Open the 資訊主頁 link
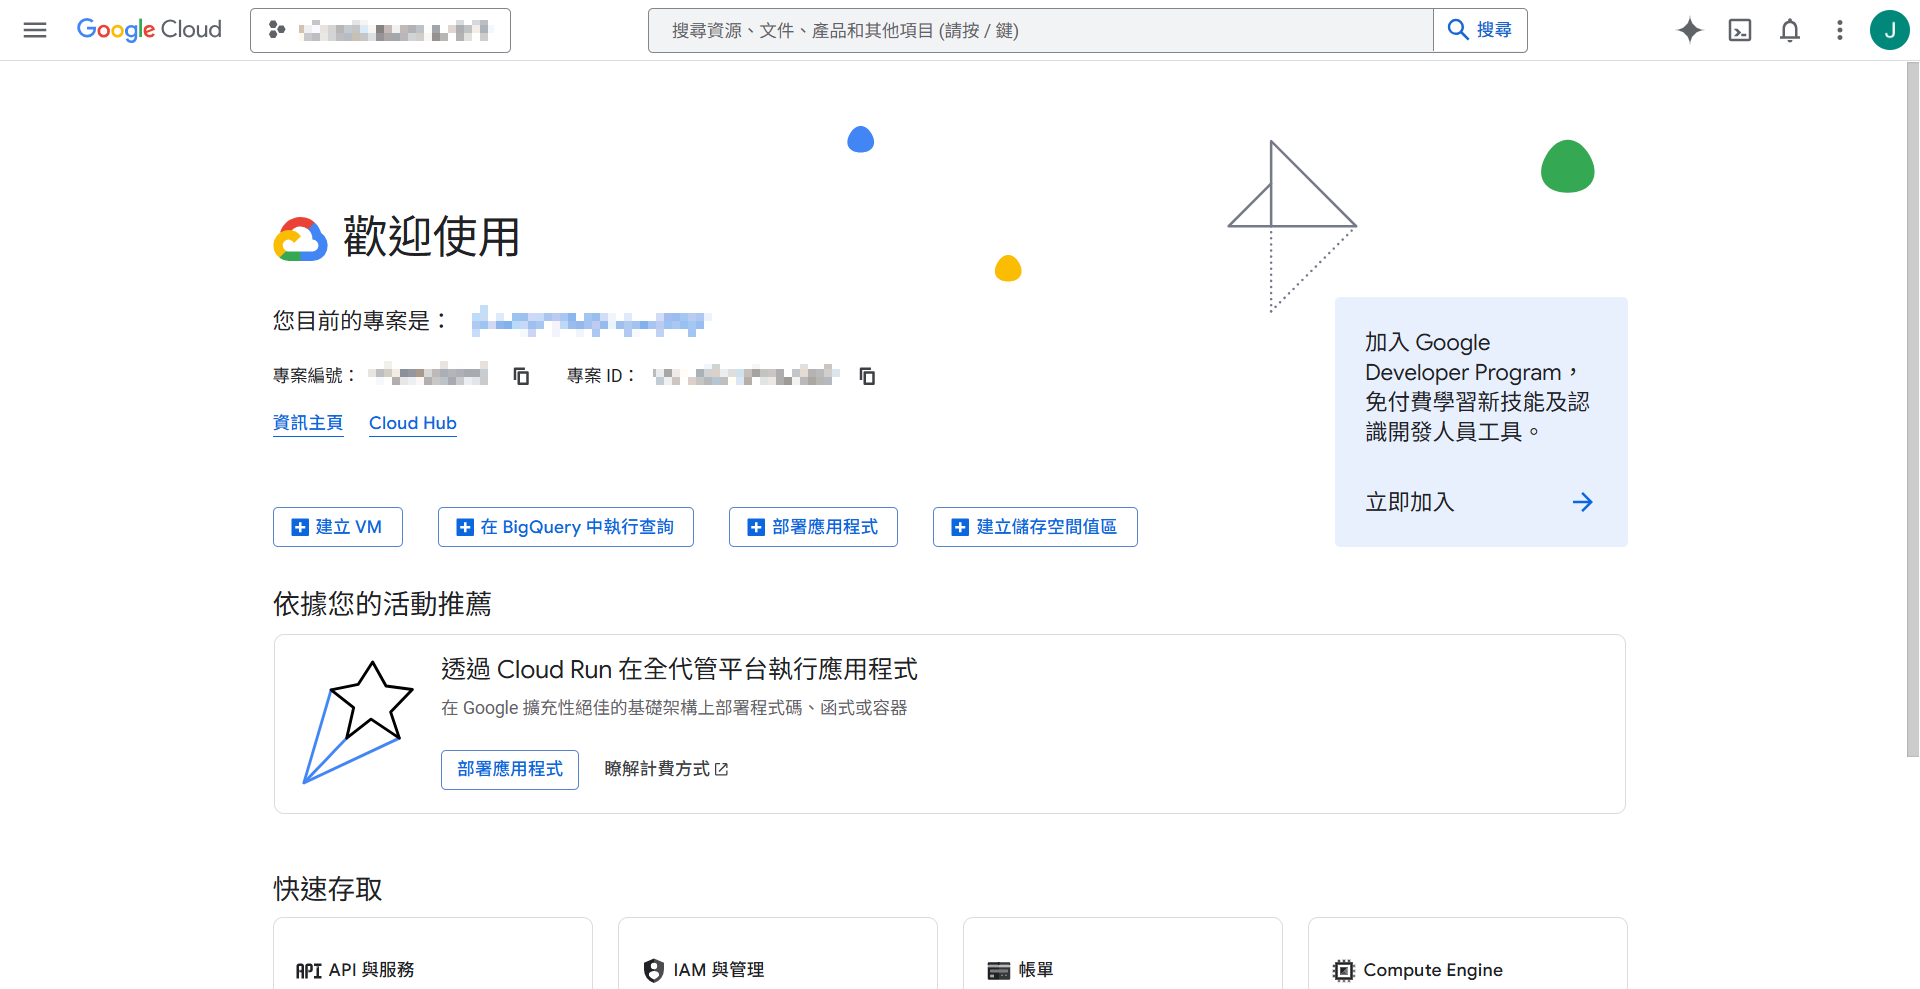 [x=308, y=422]
